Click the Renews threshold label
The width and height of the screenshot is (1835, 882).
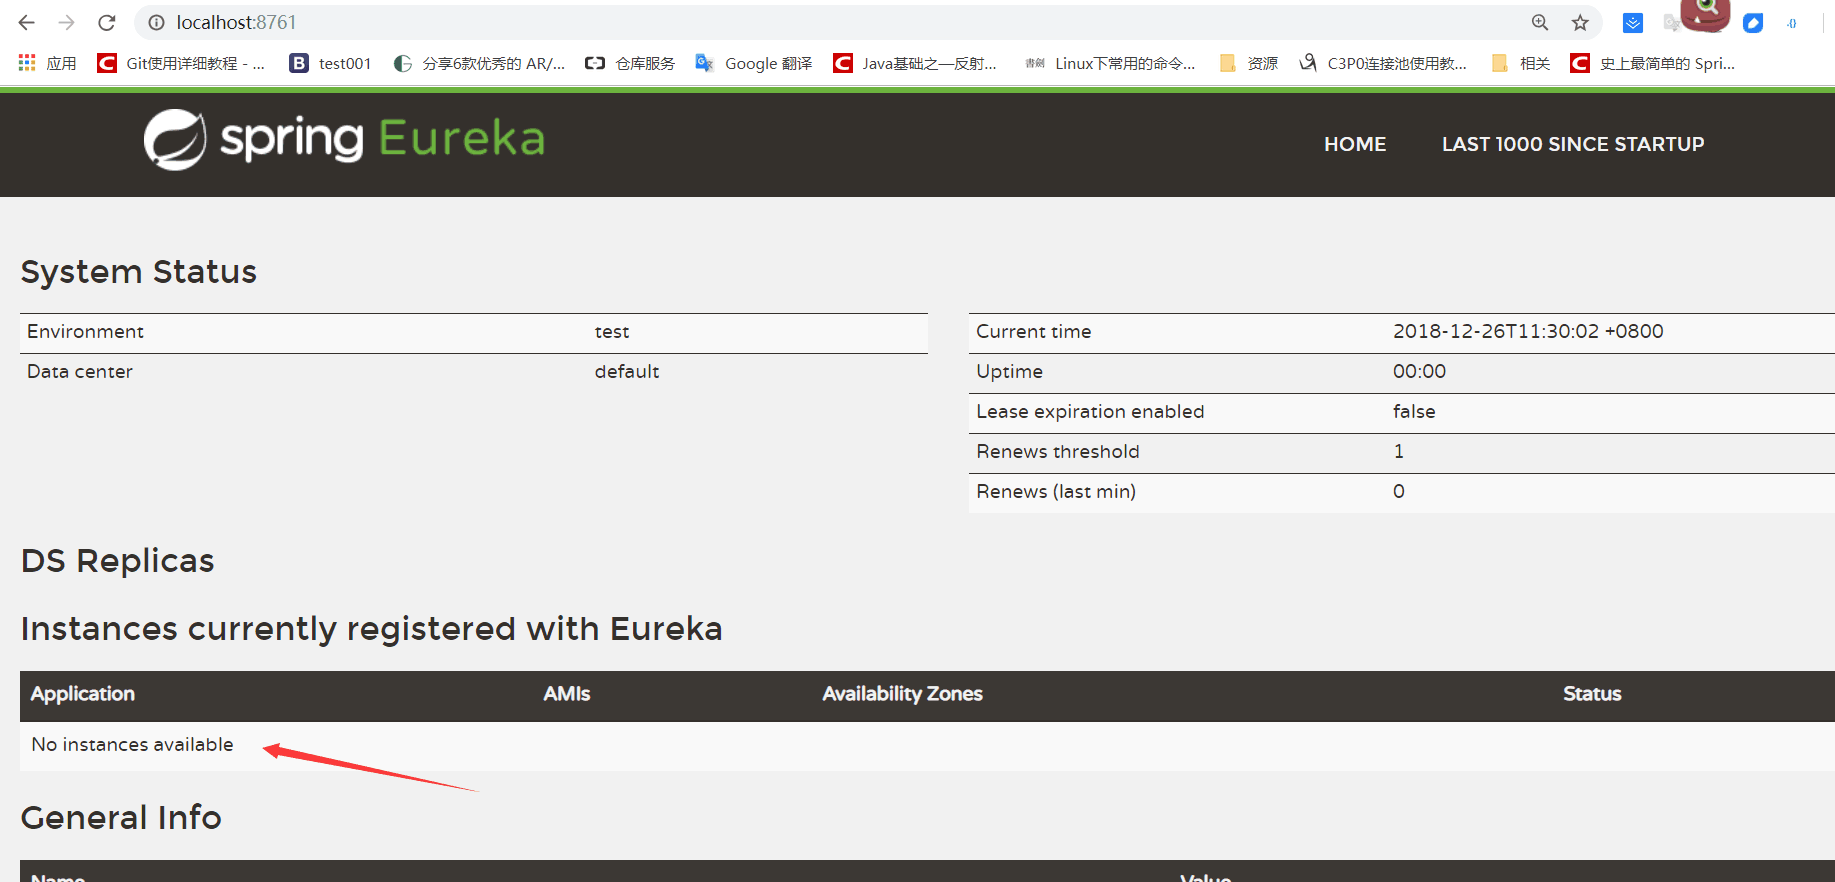click(1058, 451)
